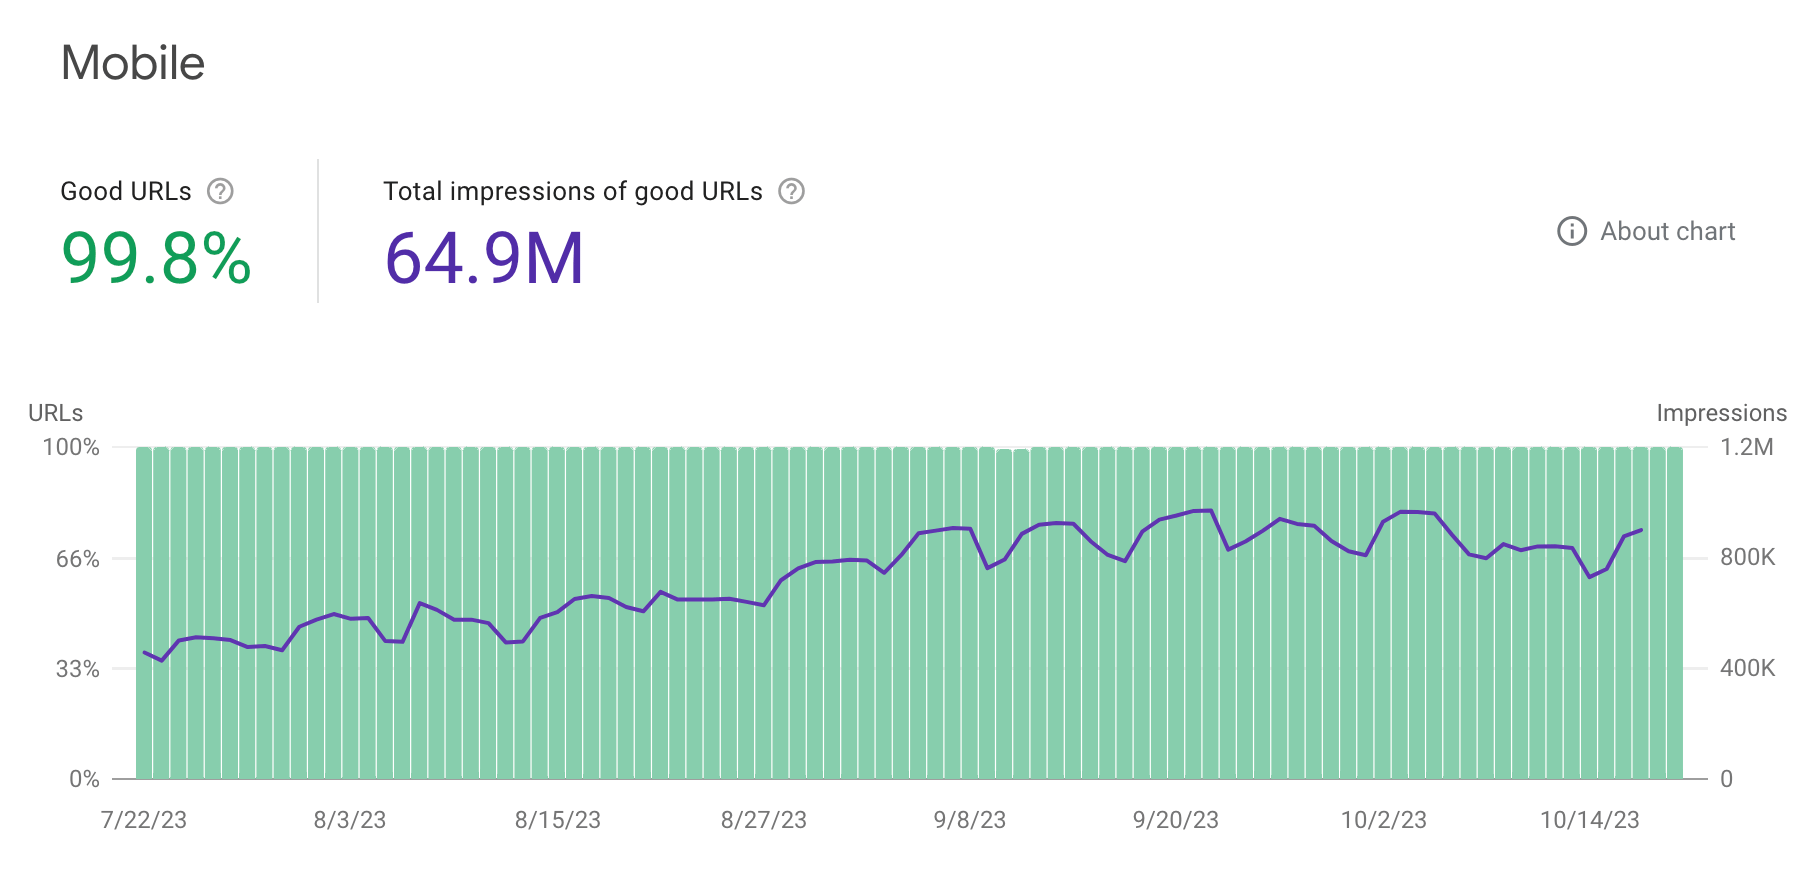Image resolution: width=1816 pixels, height=890 pixels.
Task: Click the 800K impressions axis label
Action: pyautogui.click(x=1747, y=557)
